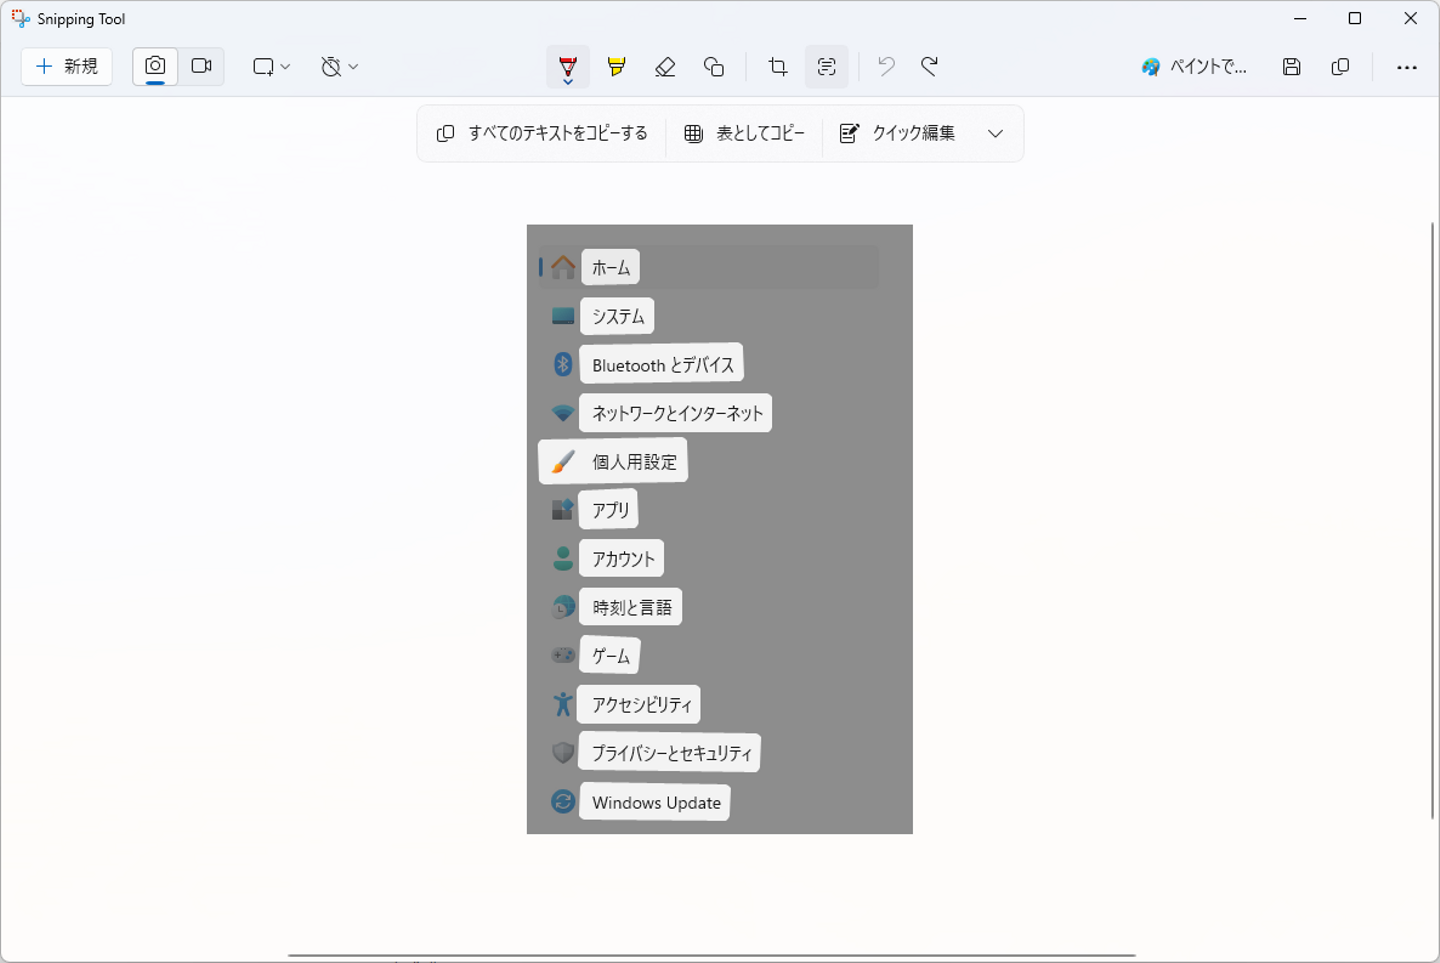
Task: Select the eraser tool
Action: [665, 67]
